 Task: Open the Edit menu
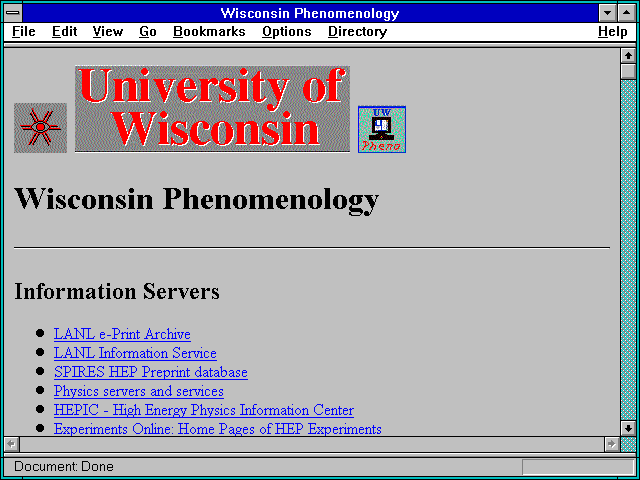pyautogui.click(x=64, y=31)
